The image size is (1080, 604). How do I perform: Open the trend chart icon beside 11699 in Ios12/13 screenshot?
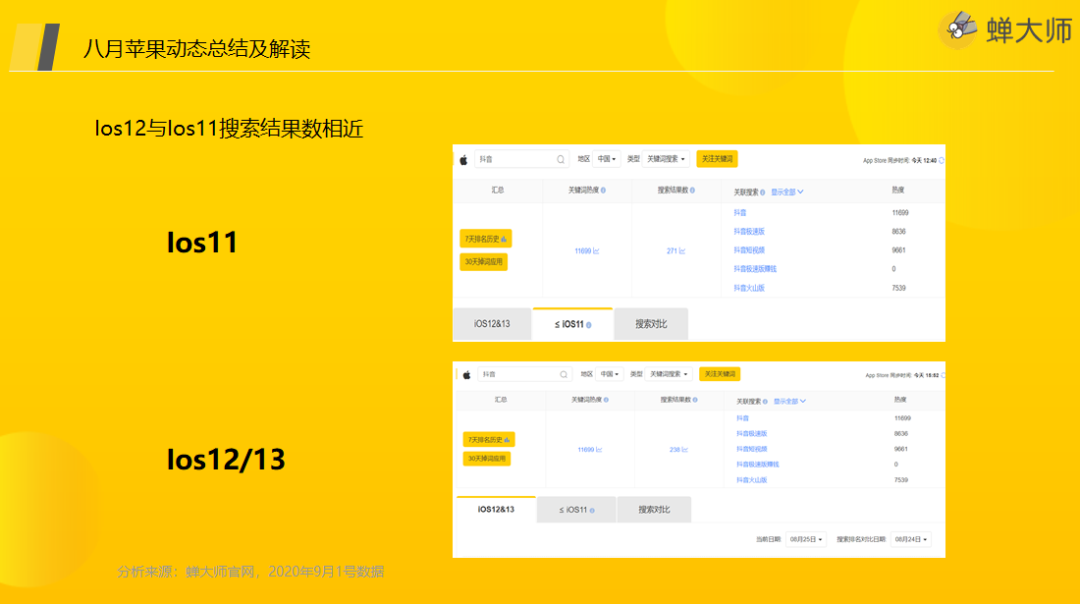[x=599, y=450]
